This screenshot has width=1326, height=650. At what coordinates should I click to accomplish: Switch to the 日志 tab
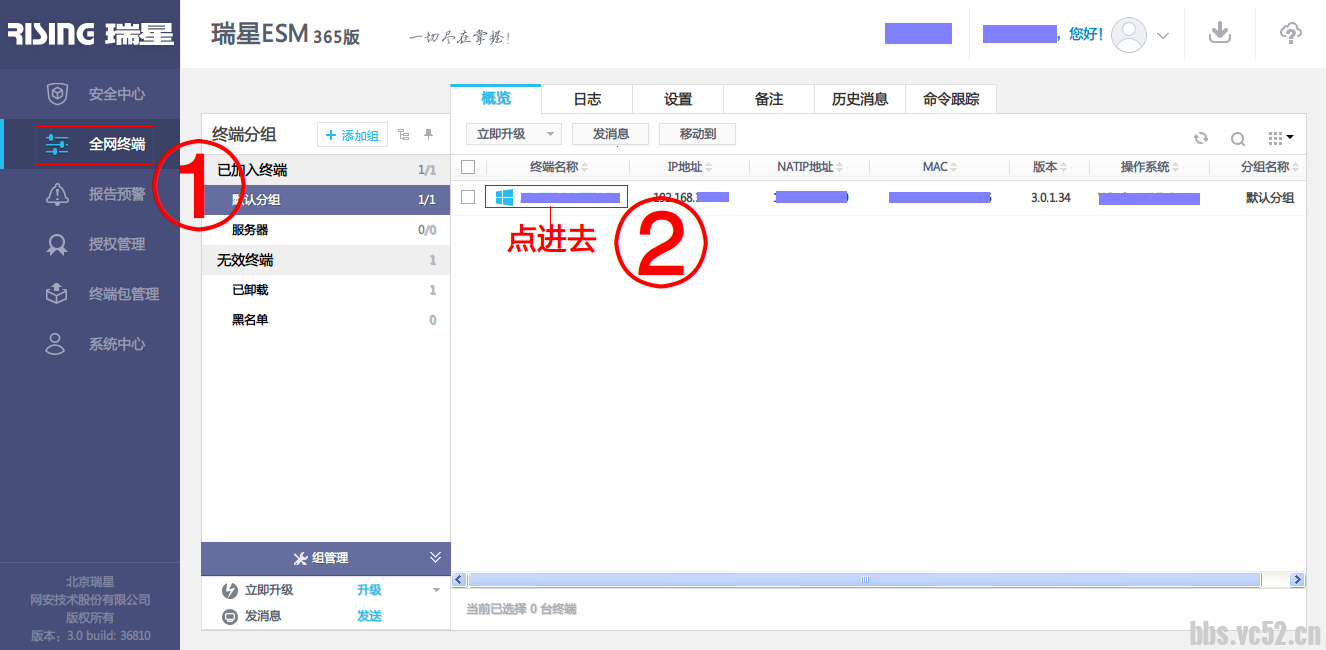tap(587, 99)
